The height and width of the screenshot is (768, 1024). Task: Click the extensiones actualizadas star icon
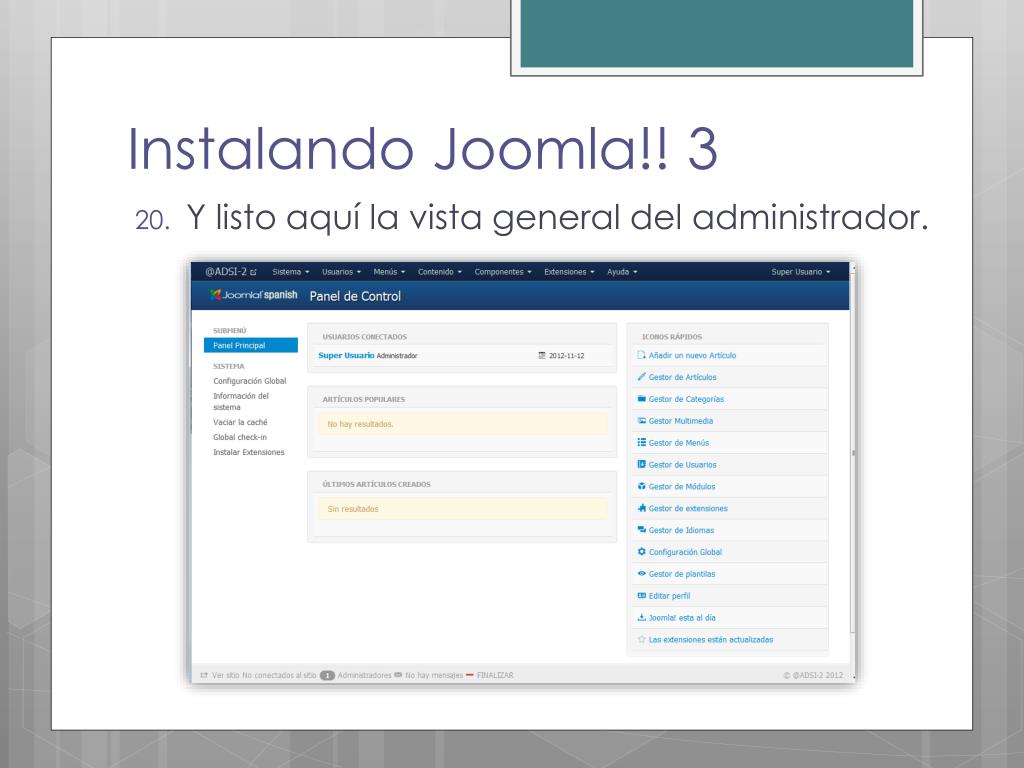[x=641, y=639]
